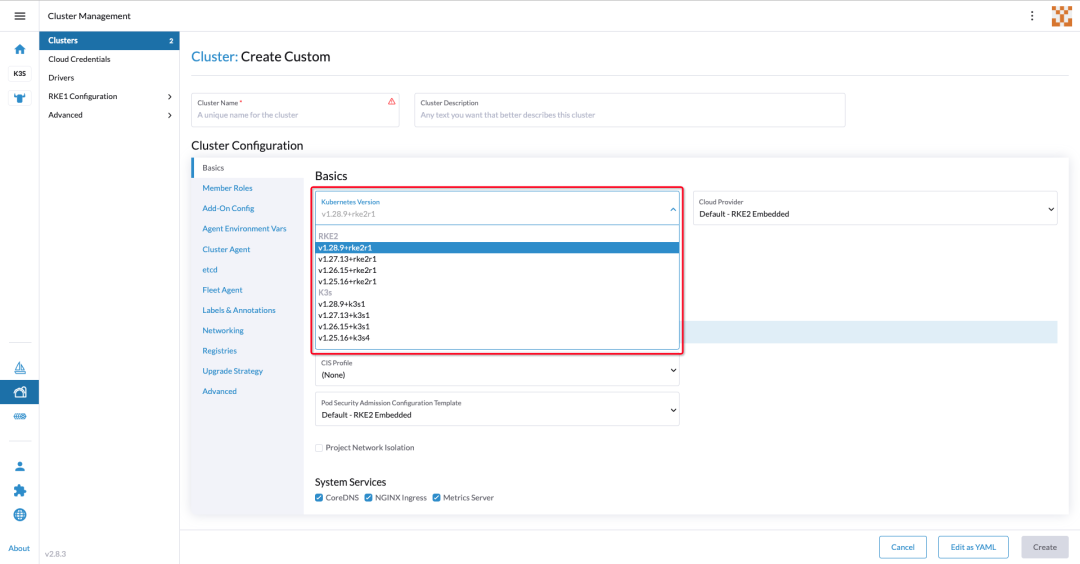Click the Edit as YAML button
Image resolution: width=1080 pixels, height=564 pixels.
973,547
